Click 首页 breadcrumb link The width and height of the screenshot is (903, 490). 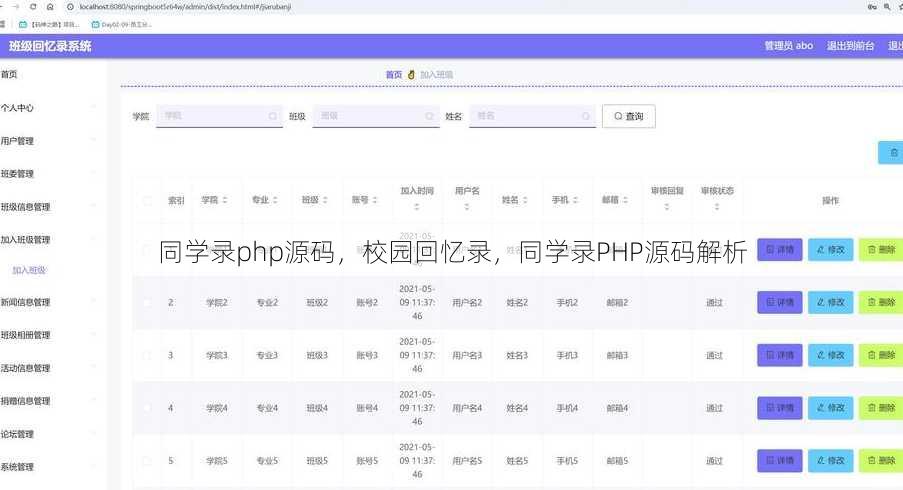pyautogui.click(x=394, y=75)
